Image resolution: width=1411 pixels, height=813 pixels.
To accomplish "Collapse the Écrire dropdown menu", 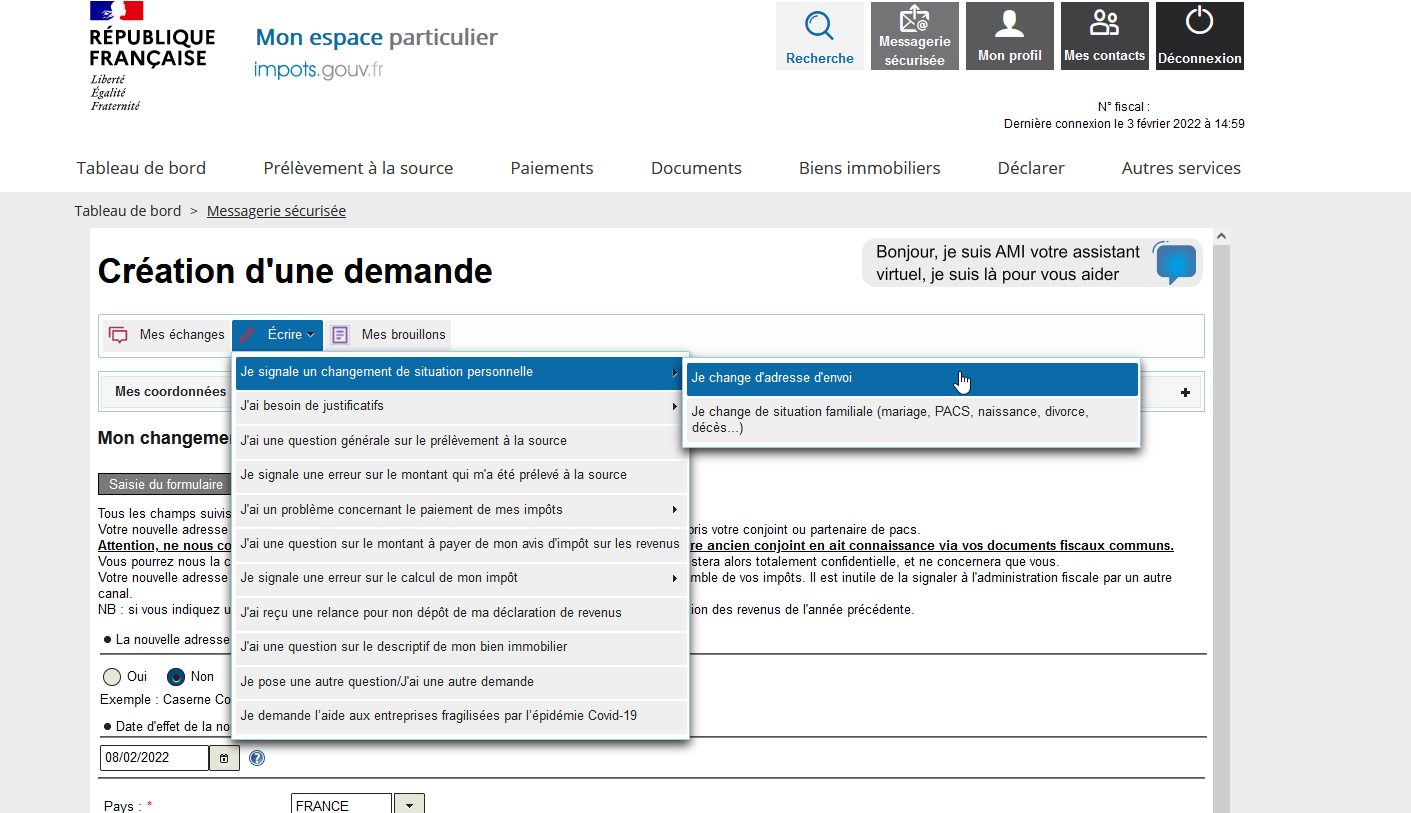I will (278, 335).
